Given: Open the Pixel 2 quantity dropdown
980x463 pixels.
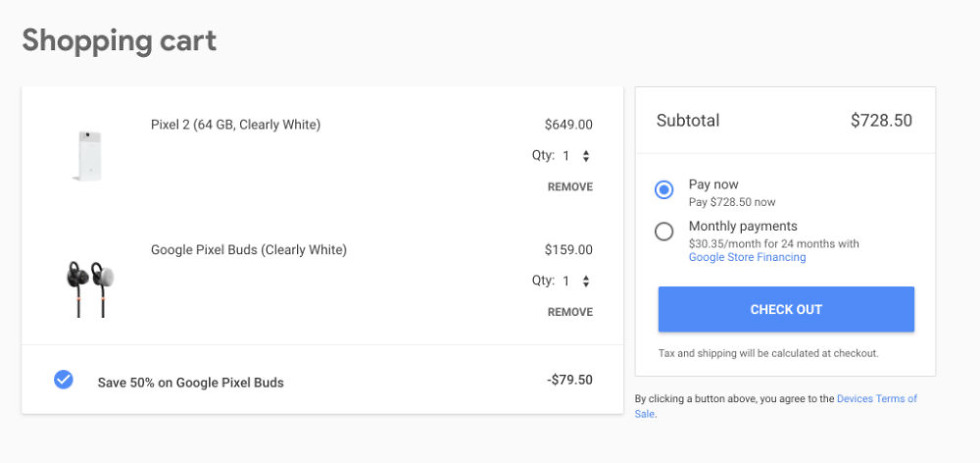Looking at the screenshot, I should (576, 156).
